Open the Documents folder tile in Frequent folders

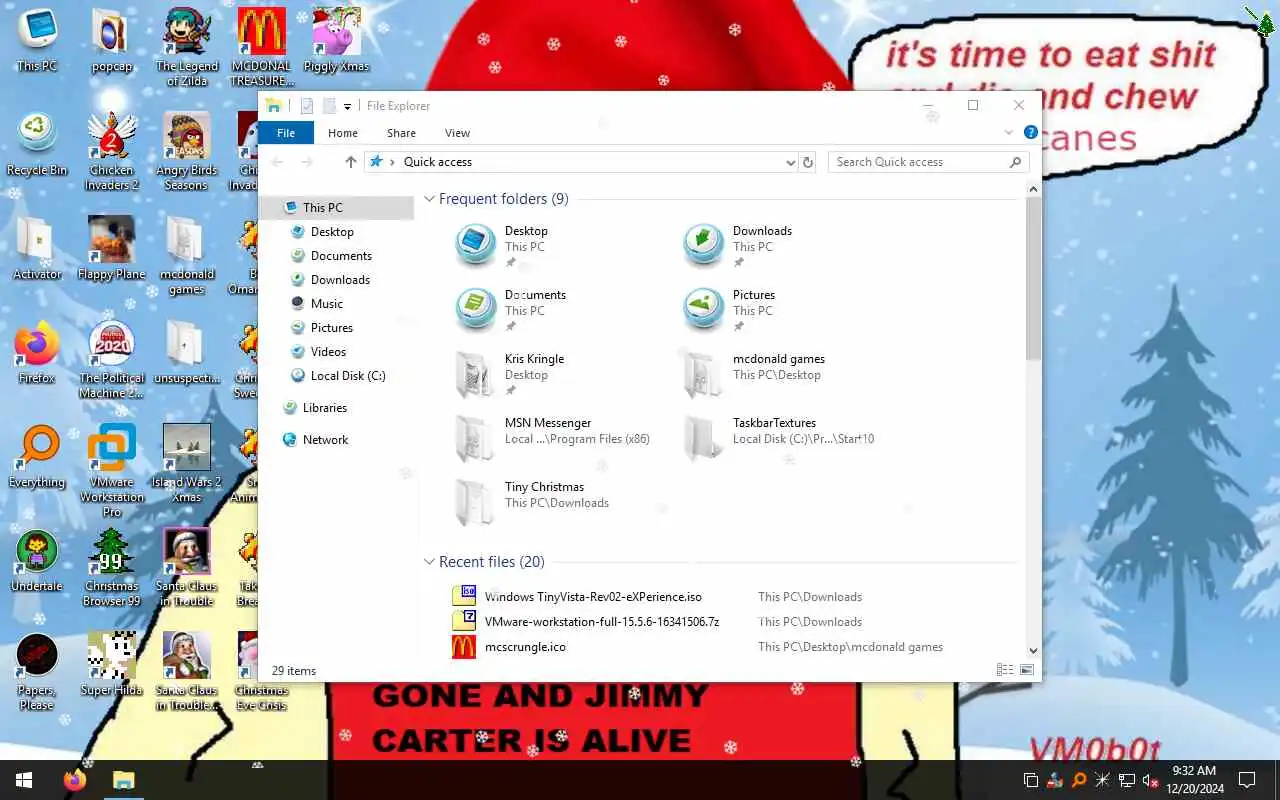click(x=510, y=310)
